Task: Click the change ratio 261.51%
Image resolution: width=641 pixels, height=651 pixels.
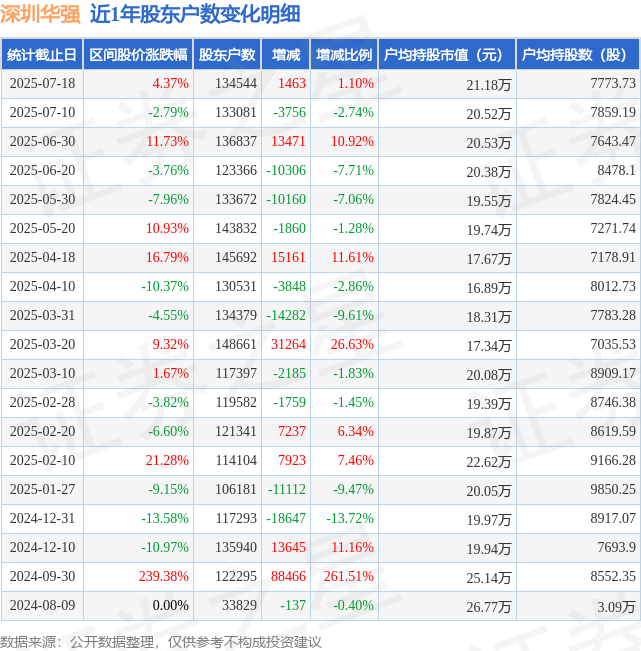Action: coord(349,576)
